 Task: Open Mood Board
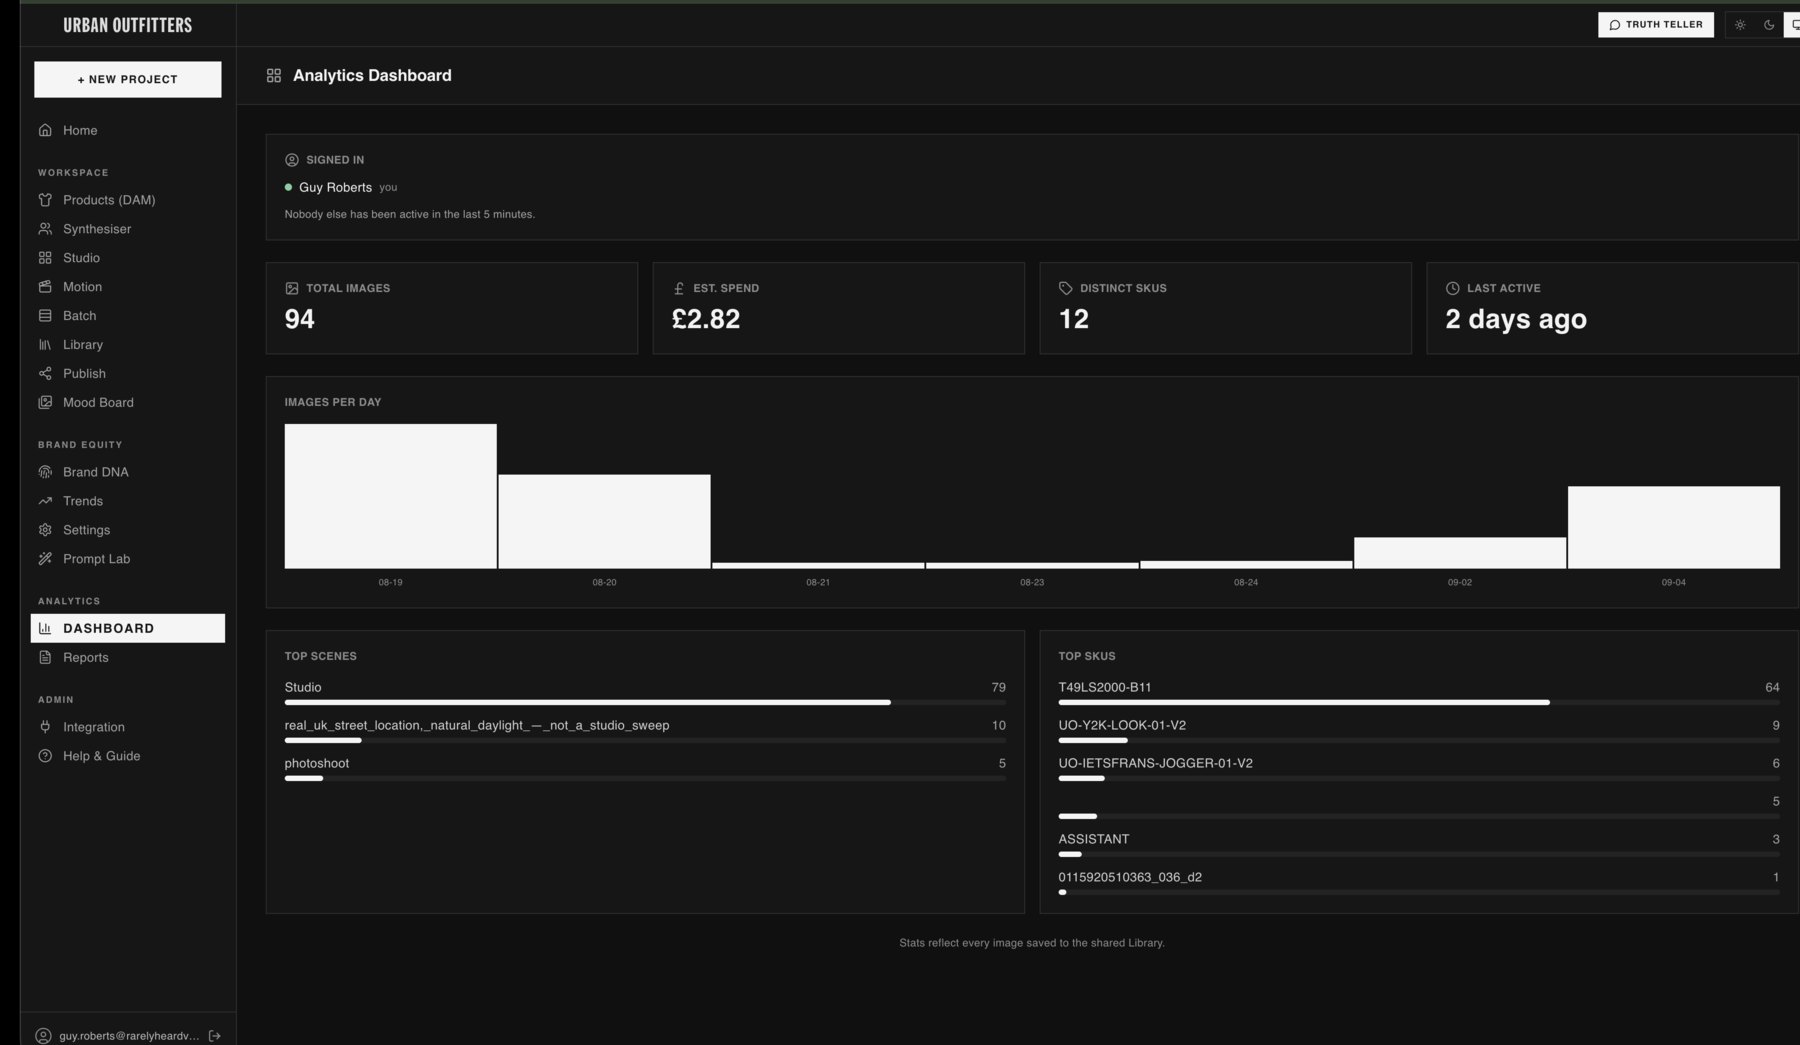(128, 403)
